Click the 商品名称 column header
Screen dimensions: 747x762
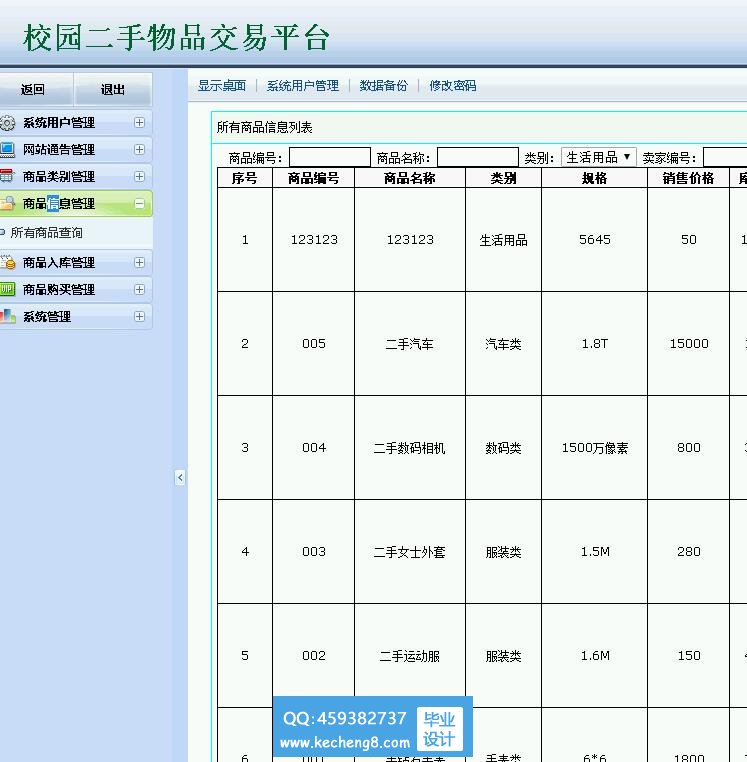tap(410, 178)
